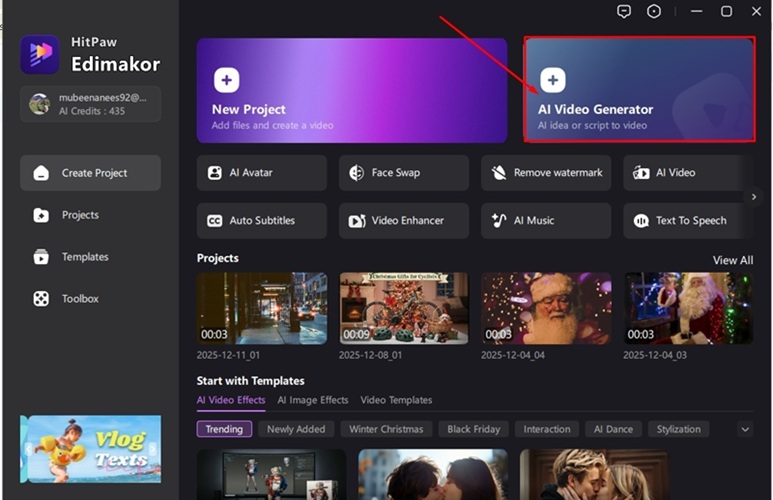Open the AI Avatar tool

262,173
